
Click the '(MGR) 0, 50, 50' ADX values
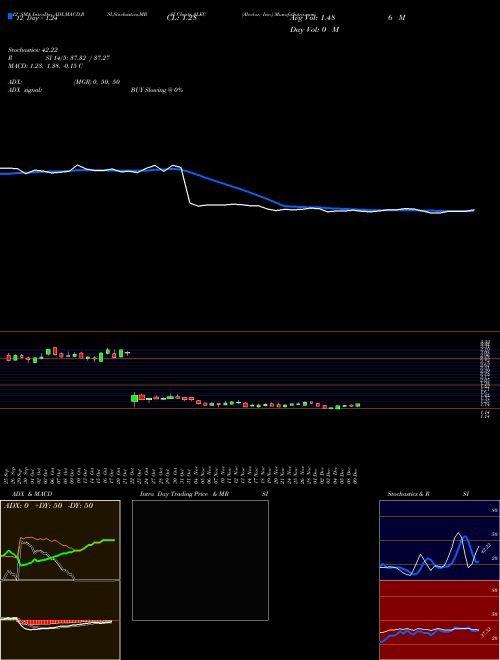click(x=96, y=82)
